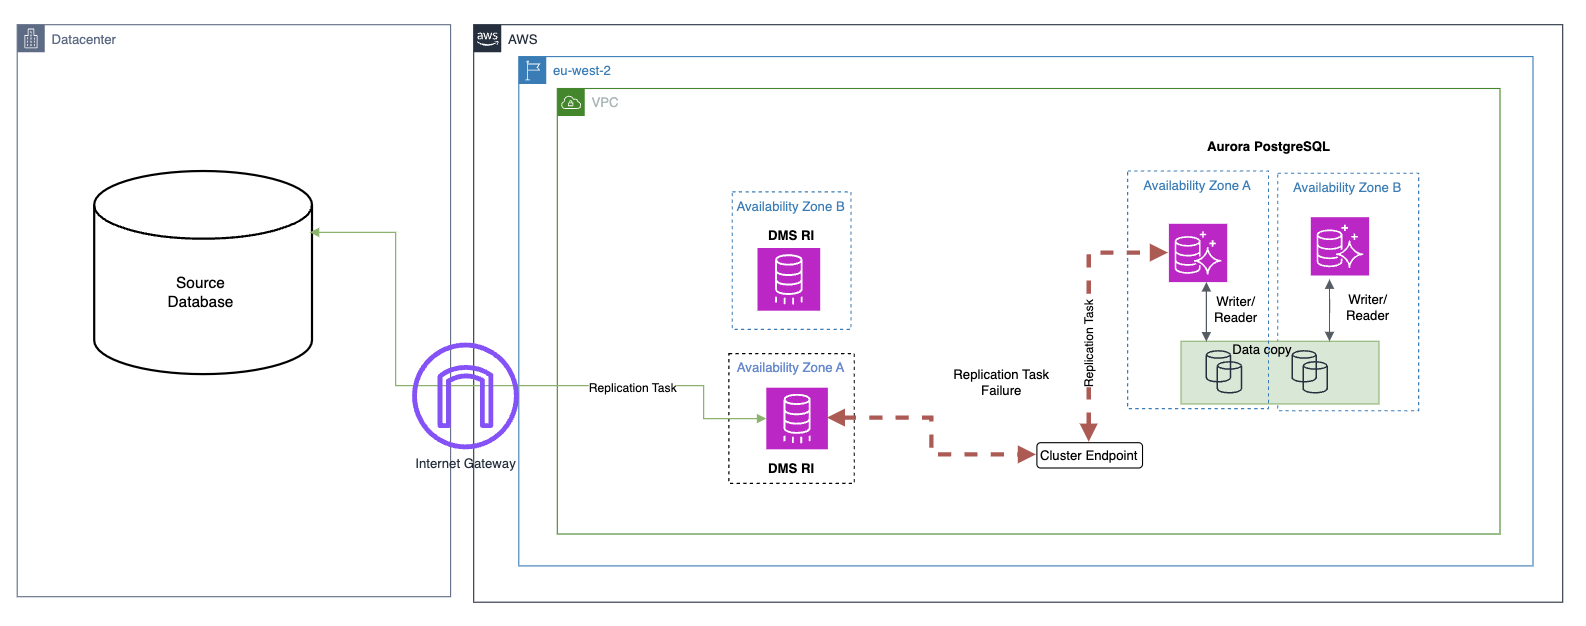Click Availability Zone B label above DMS RI
This screenshot has height=626, width=1586.
point(791,206)
